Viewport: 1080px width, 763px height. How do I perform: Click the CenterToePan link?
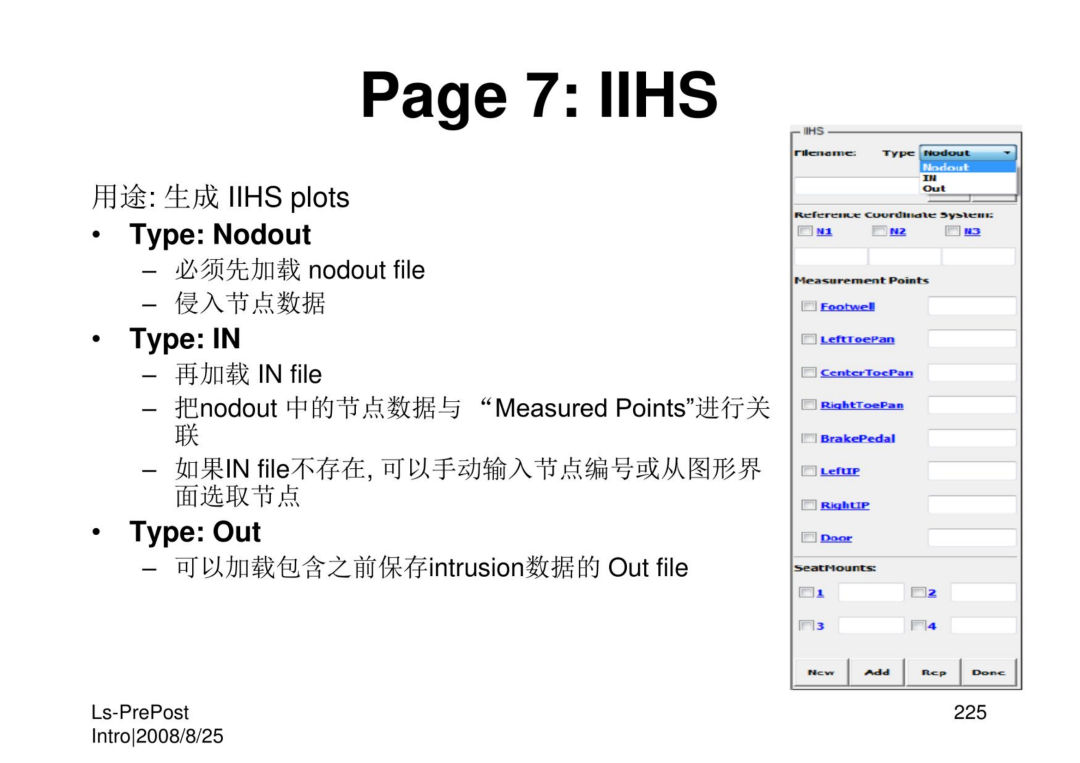pyautogui.click(x=866, y=373)
